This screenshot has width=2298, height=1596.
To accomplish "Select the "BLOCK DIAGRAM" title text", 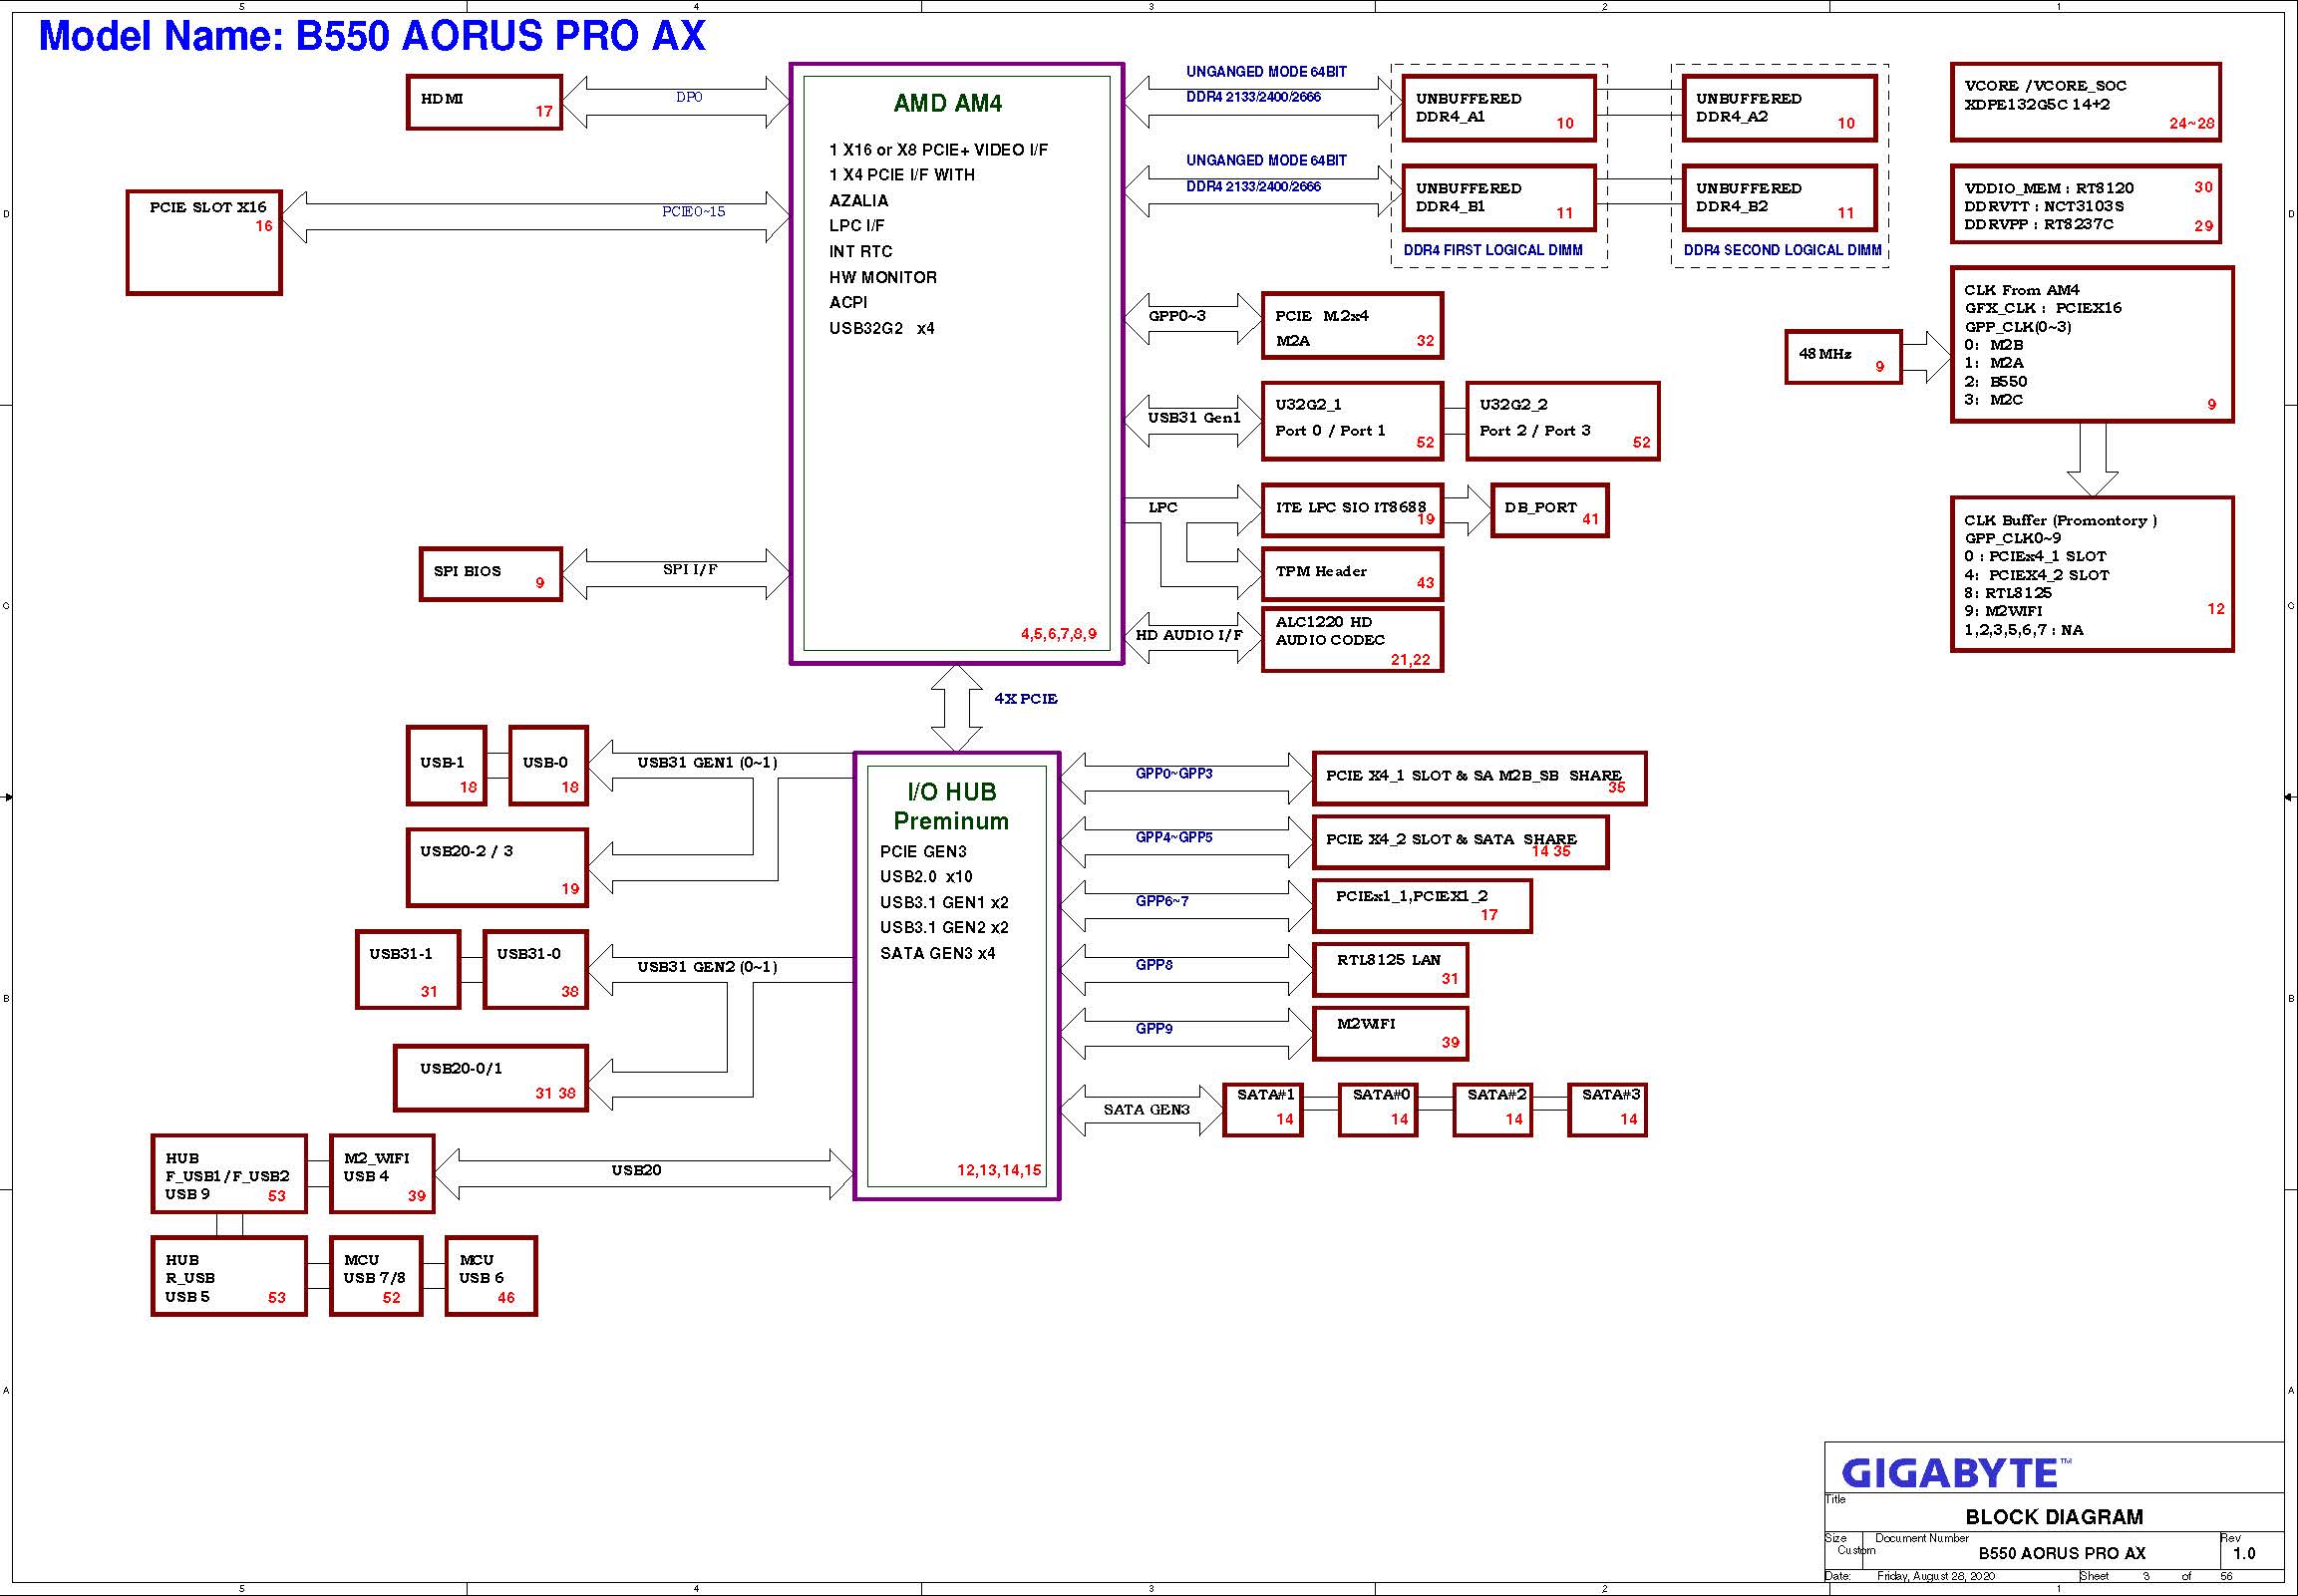I will click(x=2054, y=1517).
